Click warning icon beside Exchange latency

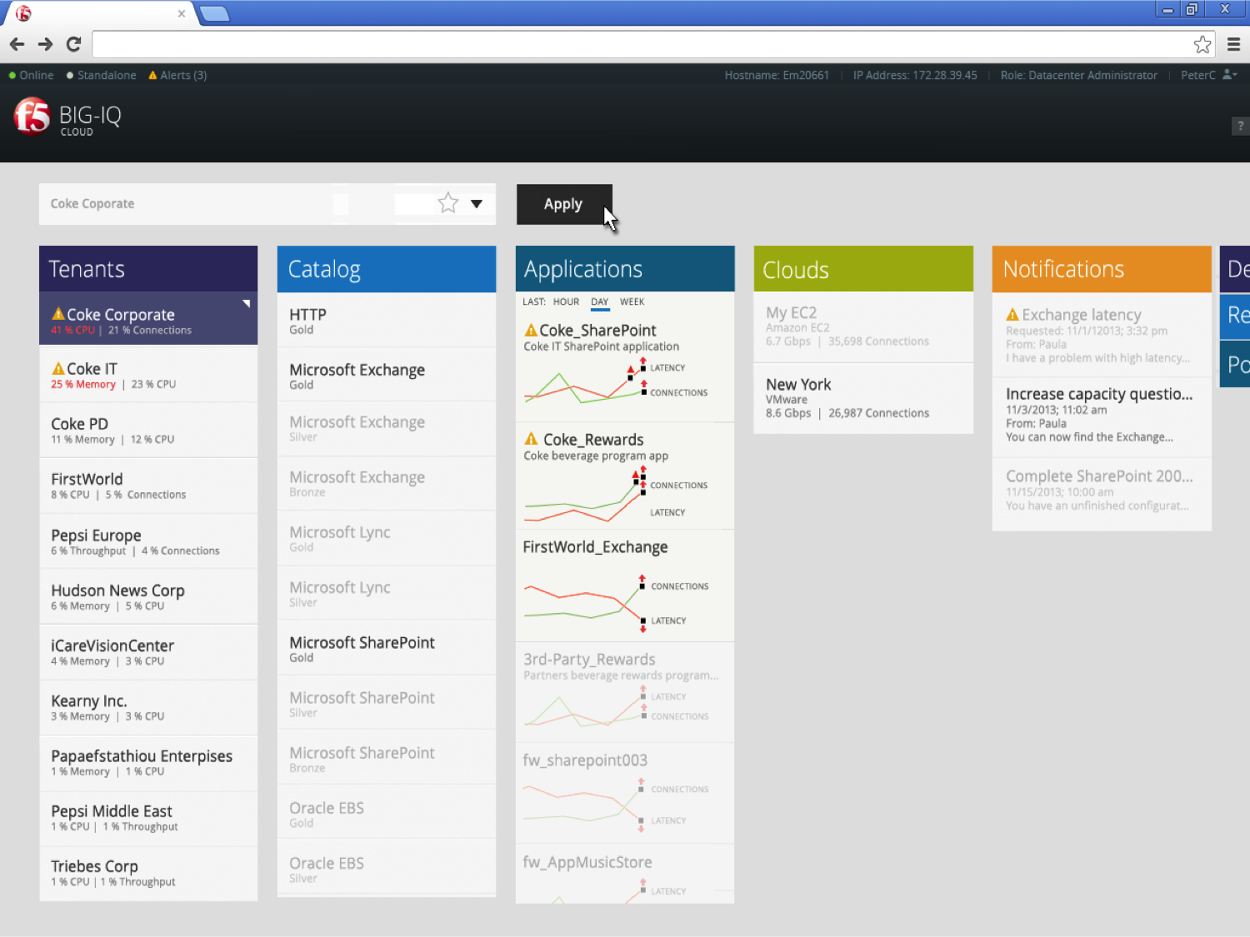coord(1013,314)
